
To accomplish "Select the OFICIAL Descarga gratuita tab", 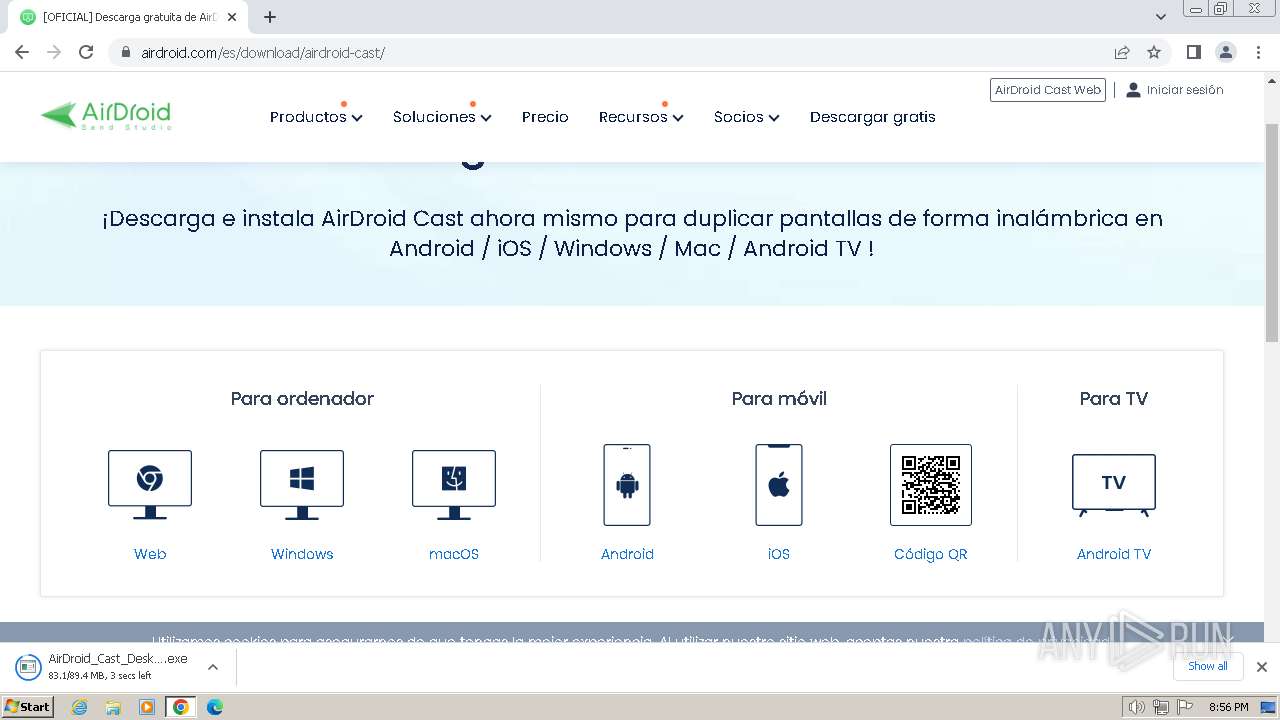I will [x=130, y=17].
